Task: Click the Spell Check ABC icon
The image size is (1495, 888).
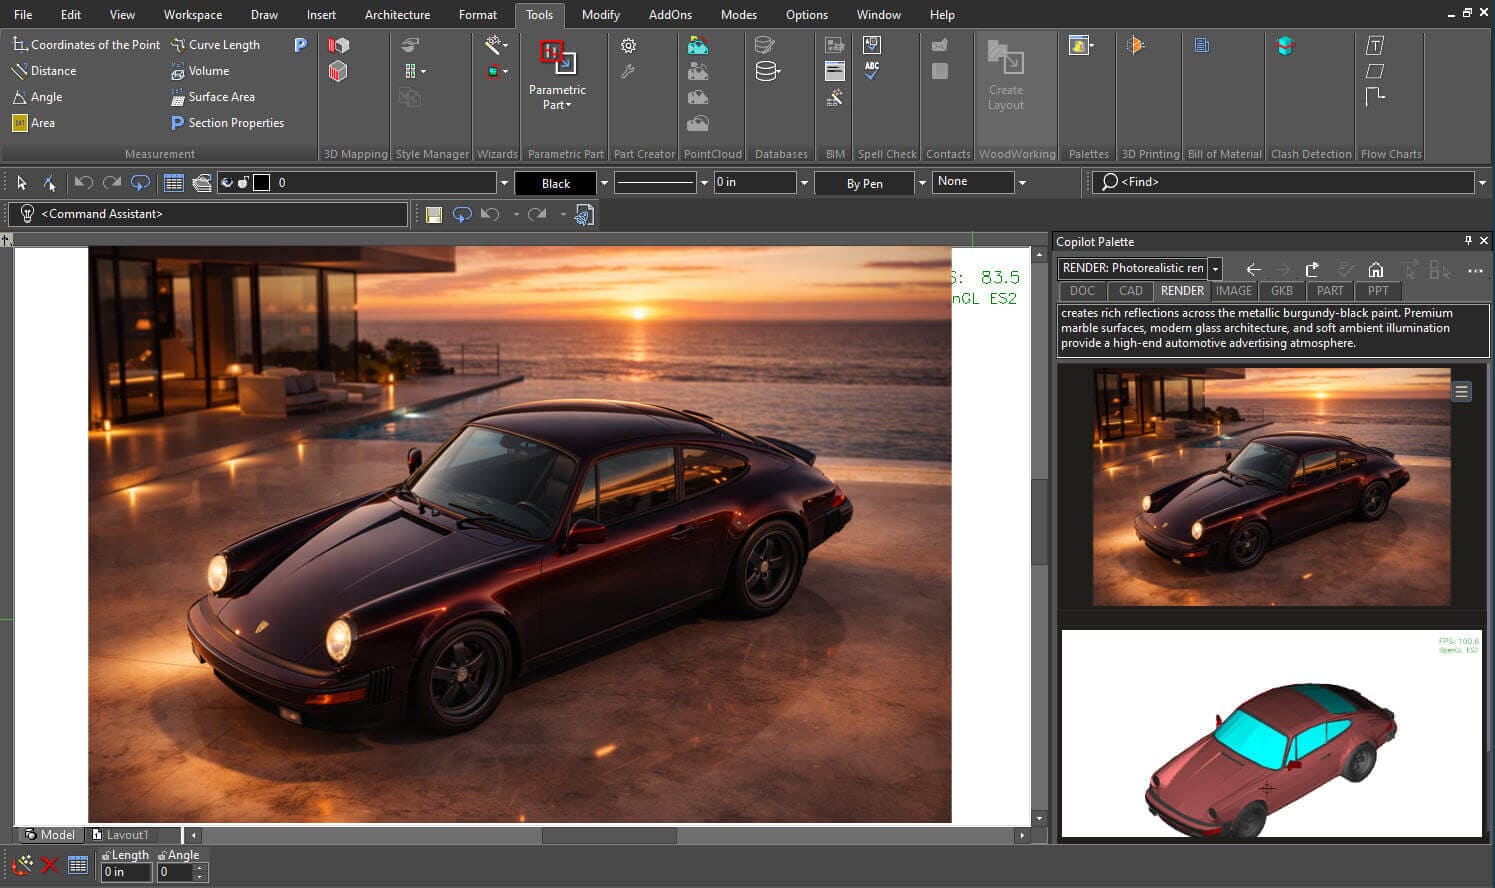Action: (x=872, y=71)
